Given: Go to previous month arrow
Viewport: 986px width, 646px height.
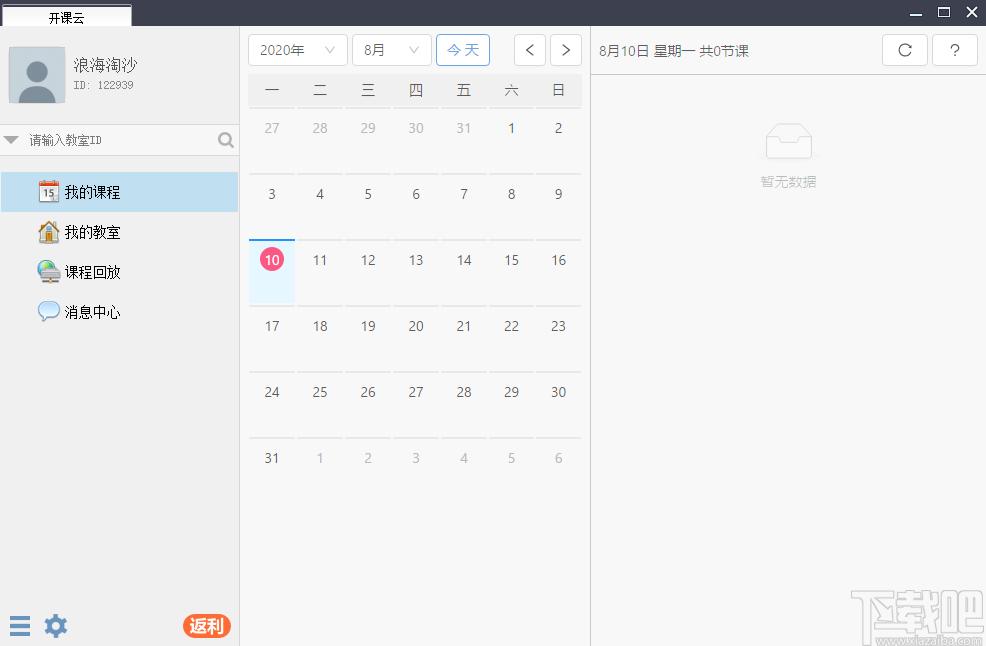Looking at the screenshot, I should click(x=529, y=50).
